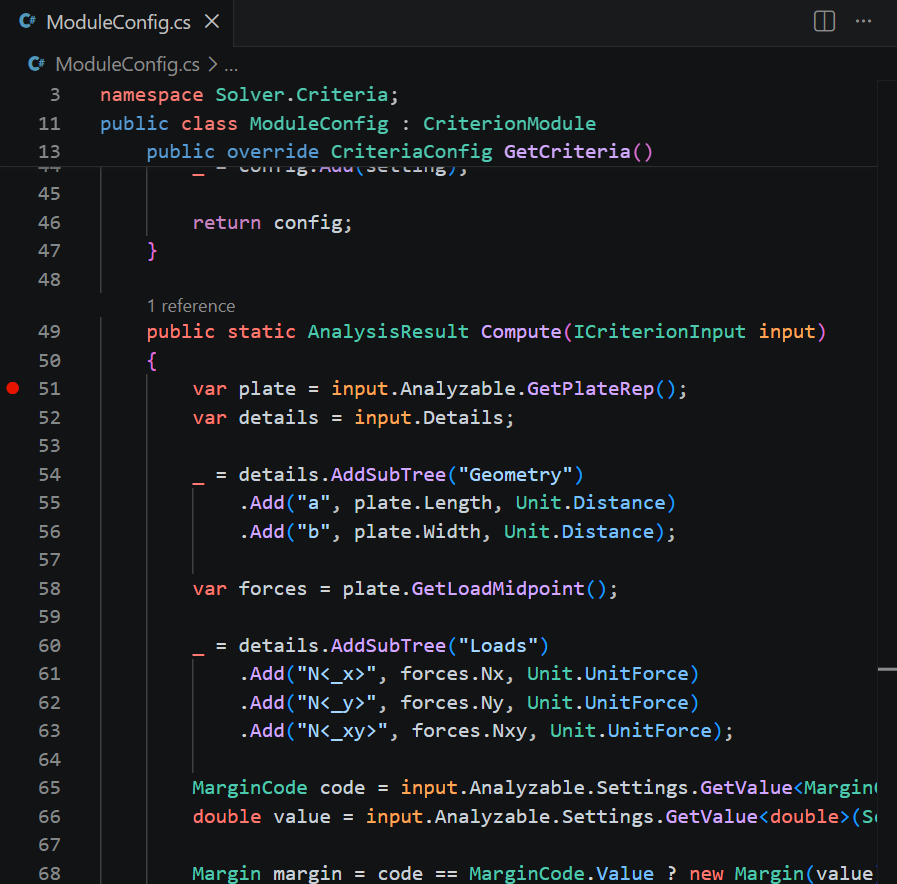
Task: Click the opening brace on line 50
Action: click(x=152, y=360)
